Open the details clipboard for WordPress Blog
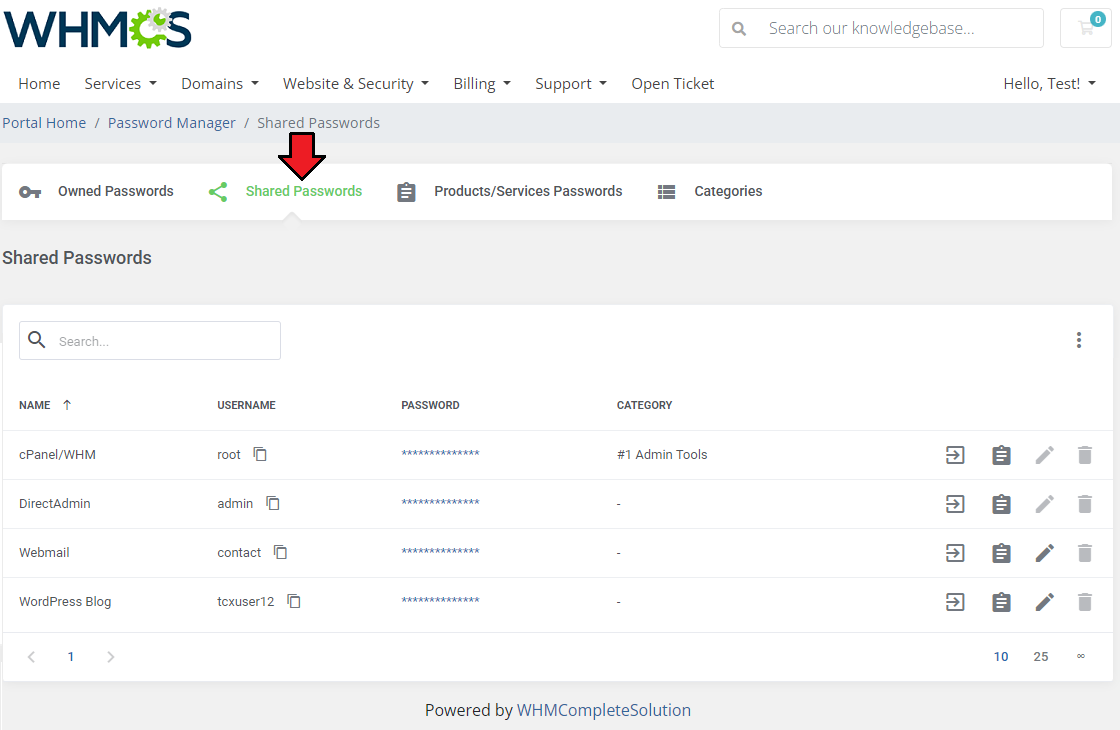This screenshot has height=730, width=1120. click(x=1001, y=602)
